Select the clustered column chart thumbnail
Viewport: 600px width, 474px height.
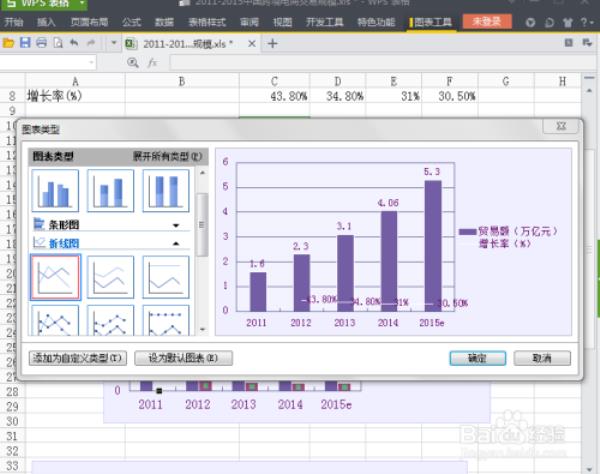[56, 190]
